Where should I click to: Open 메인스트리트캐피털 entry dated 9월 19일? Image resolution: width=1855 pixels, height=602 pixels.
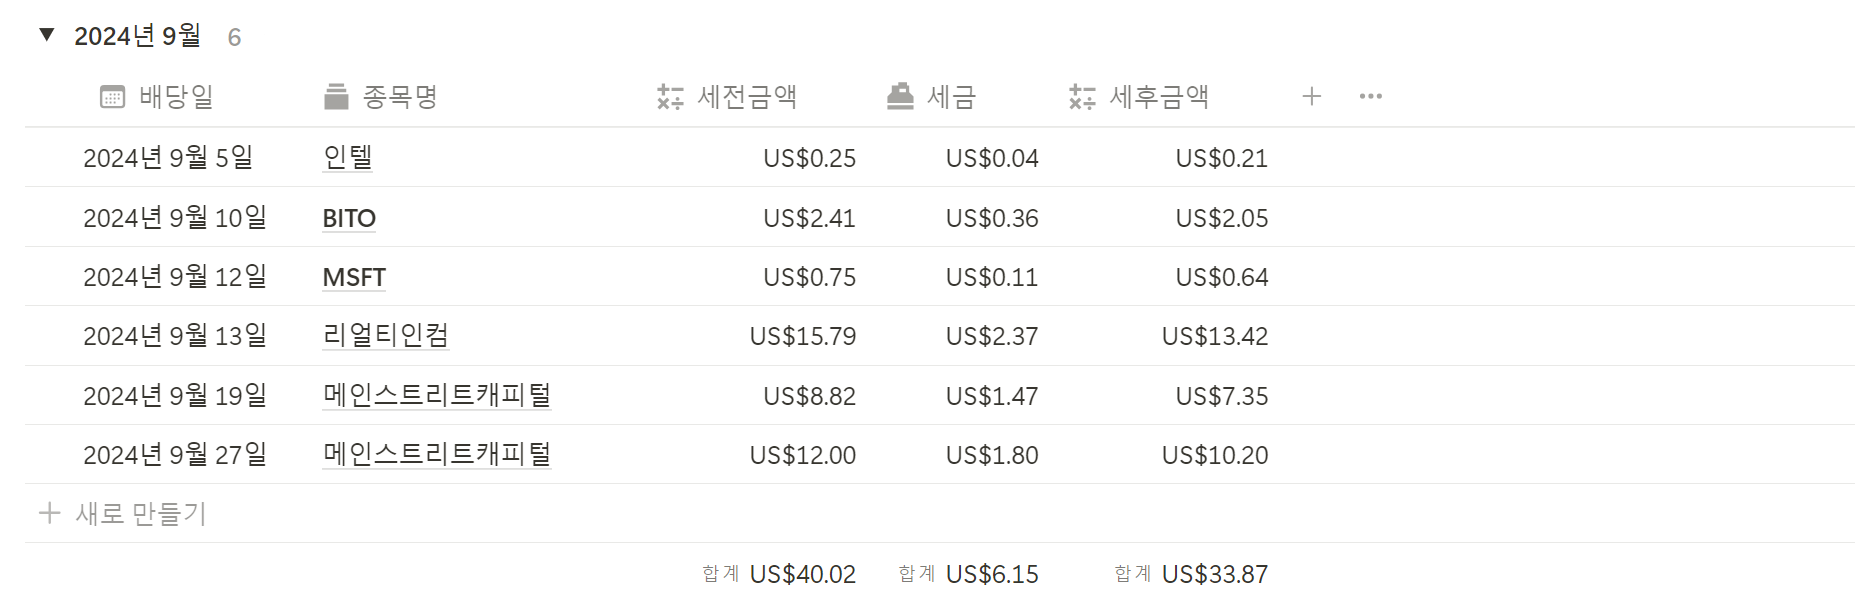(436, 395)
